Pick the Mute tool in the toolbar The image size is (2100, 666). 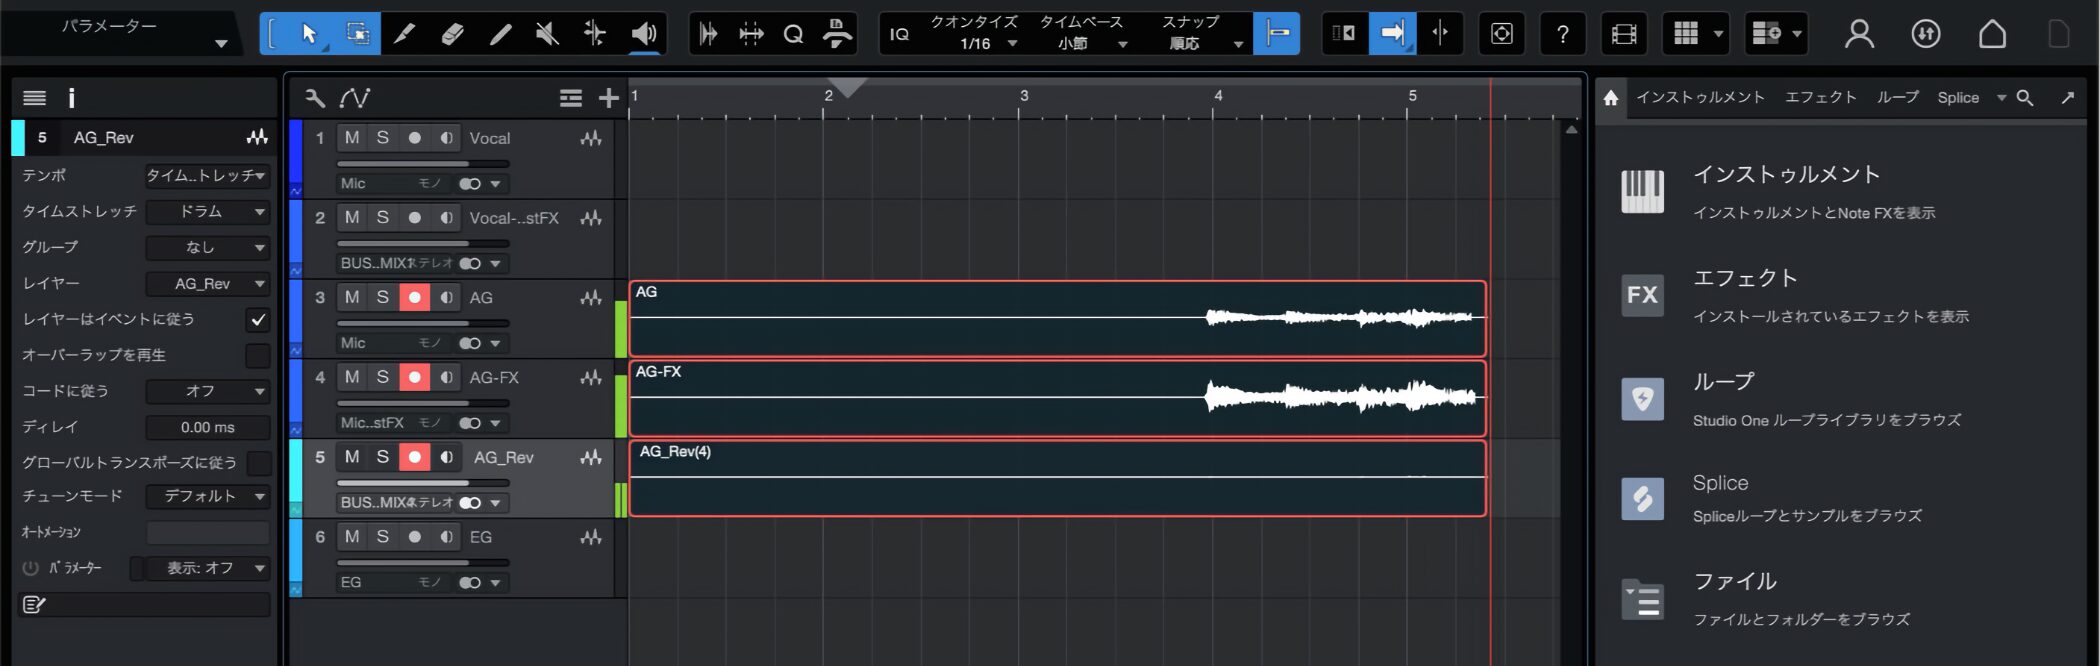[547, 34]
